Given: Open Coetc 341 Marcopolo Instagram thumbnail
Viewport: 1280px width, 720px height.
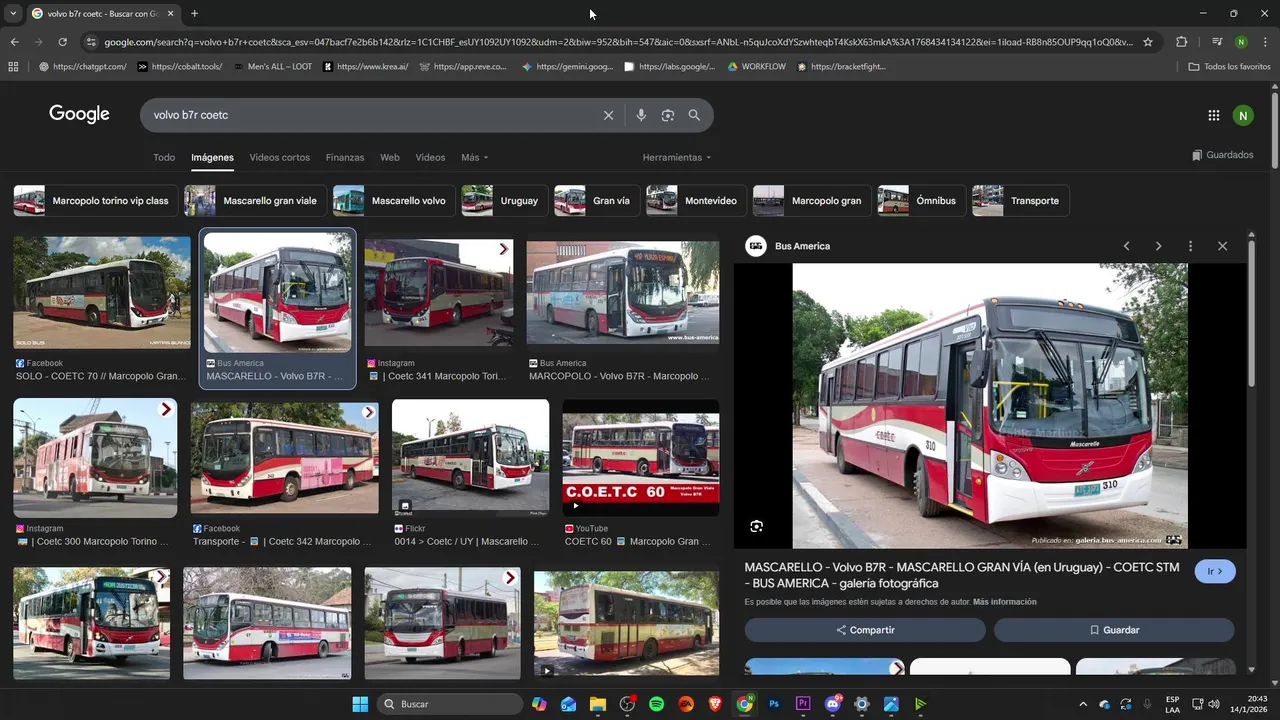Looking at the screenshot, I should (439, 293).
